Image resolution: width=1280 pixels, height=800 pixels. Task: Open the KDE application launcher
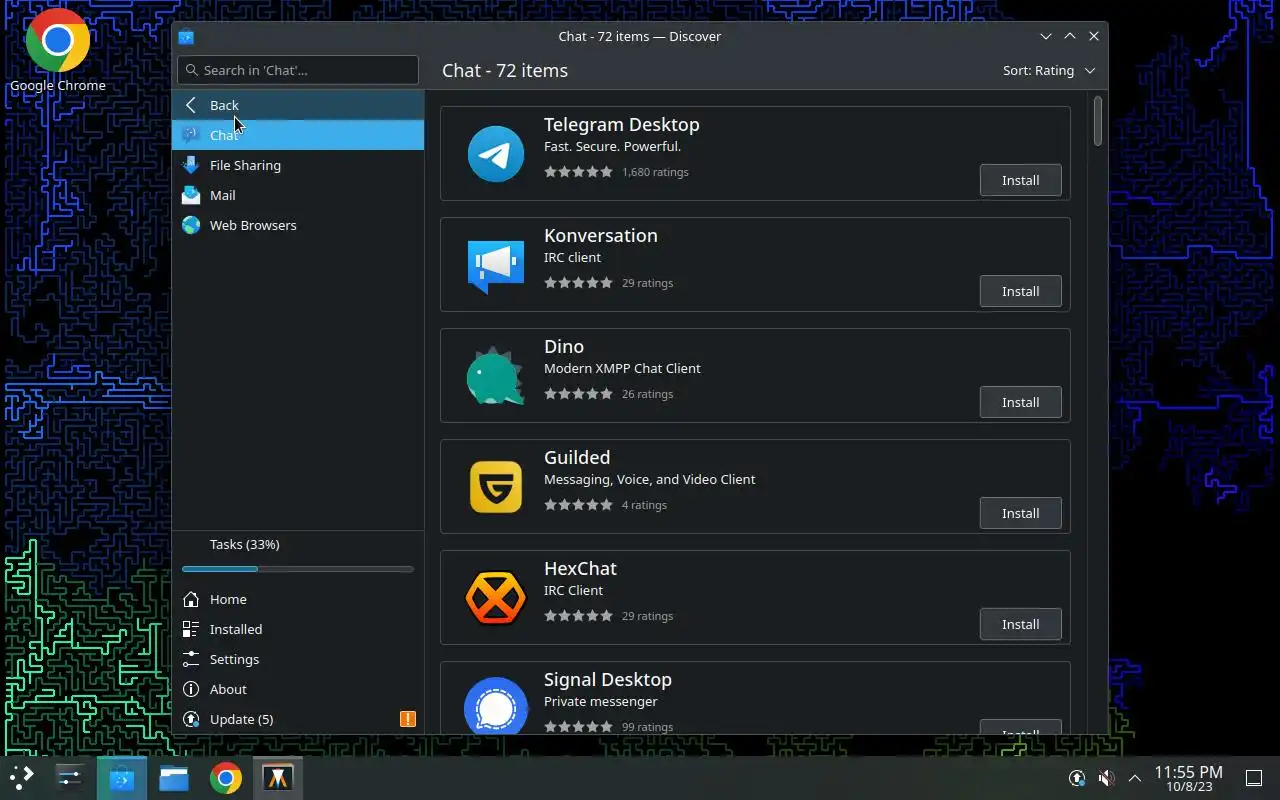point(22,777)
